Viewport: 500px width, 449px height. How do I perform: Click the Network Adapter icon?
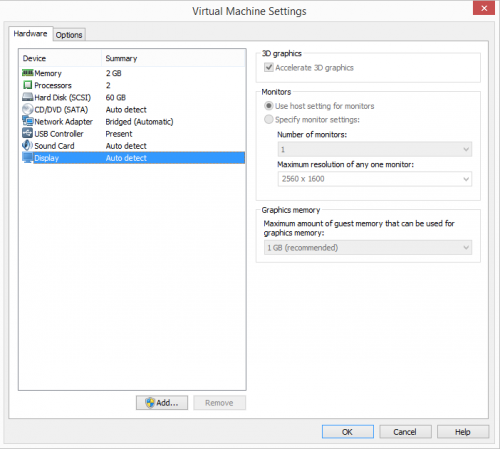point(28,121)
